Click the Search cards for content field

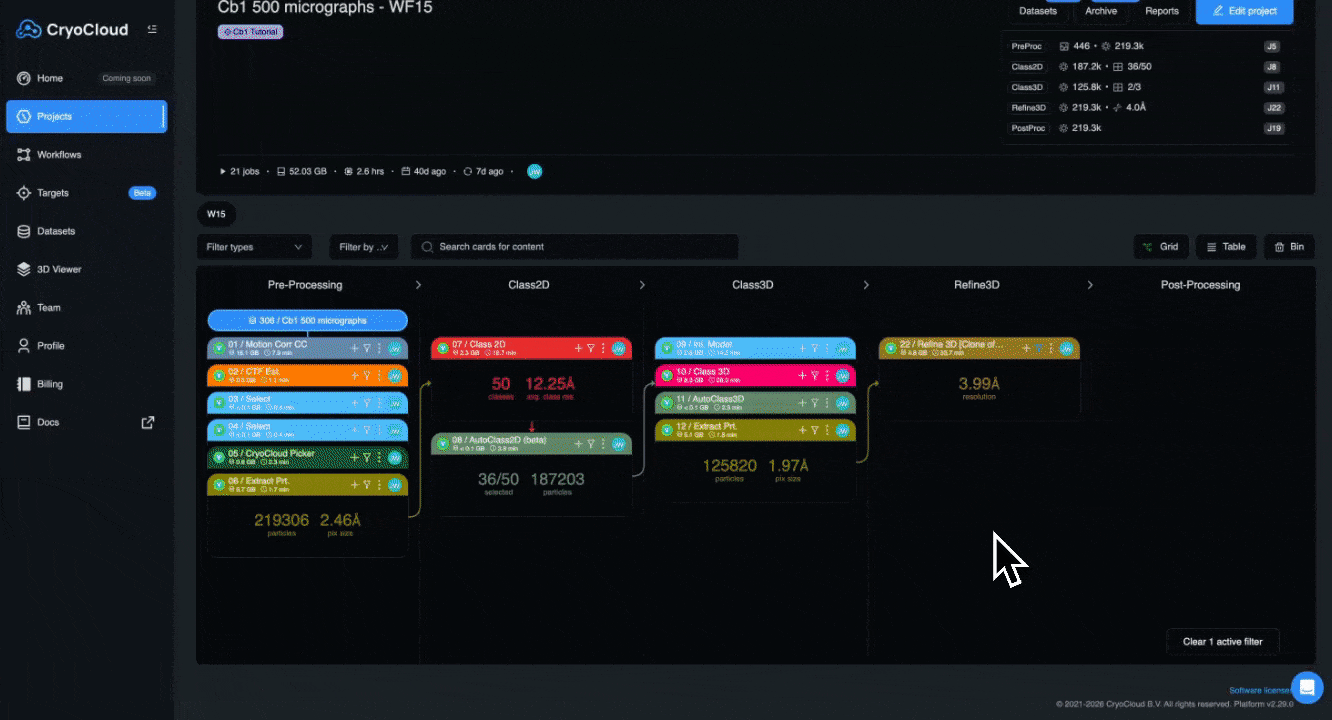click(575, 247)
